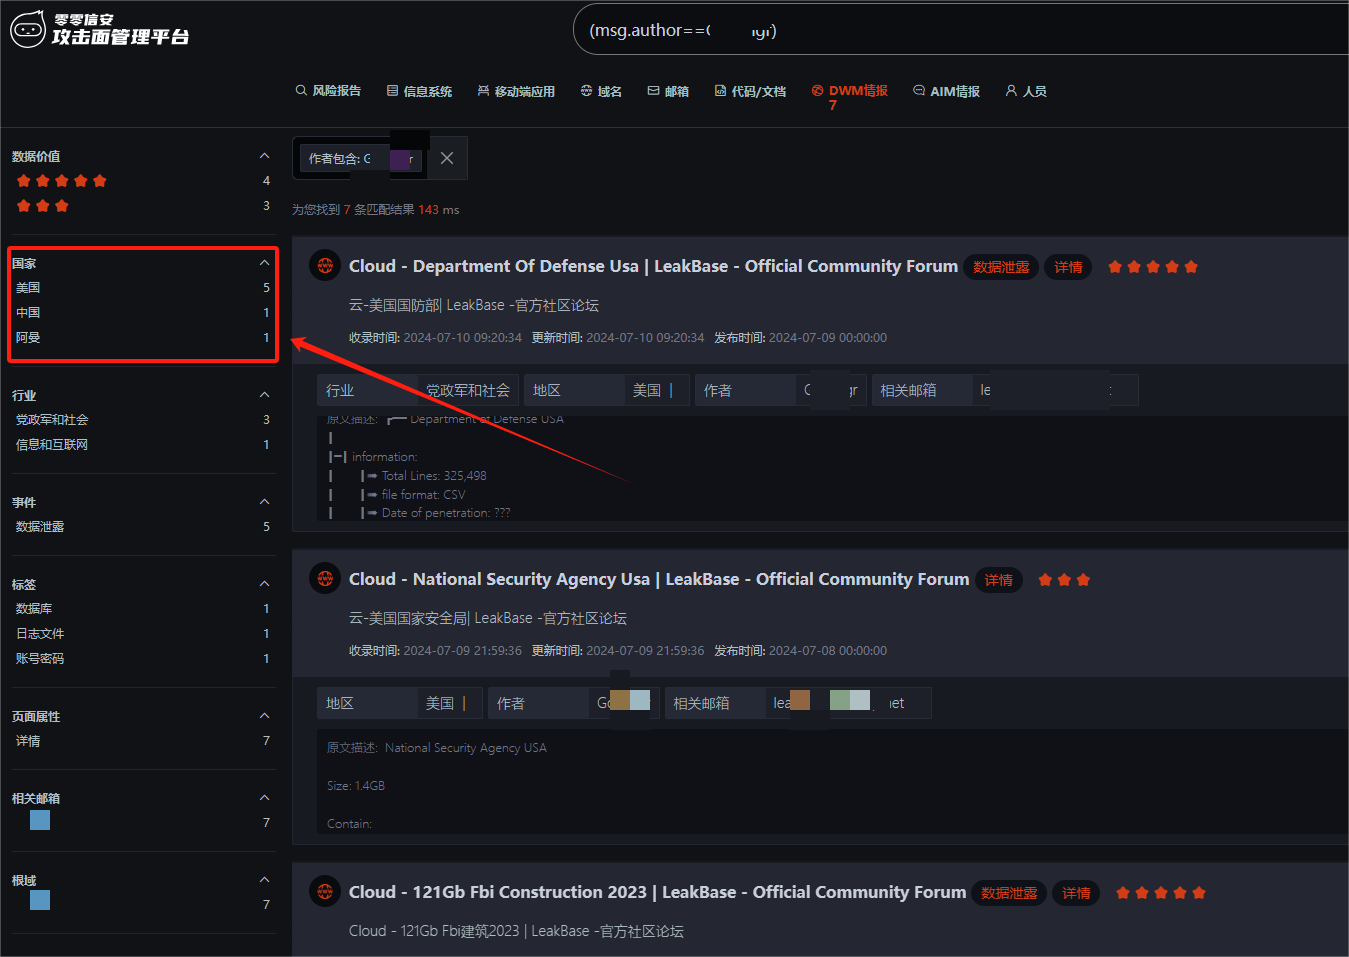Screen dimensions: 1349x957
Task: Collapse the 相关邮箱 filter section
Action: pos(264,798)
